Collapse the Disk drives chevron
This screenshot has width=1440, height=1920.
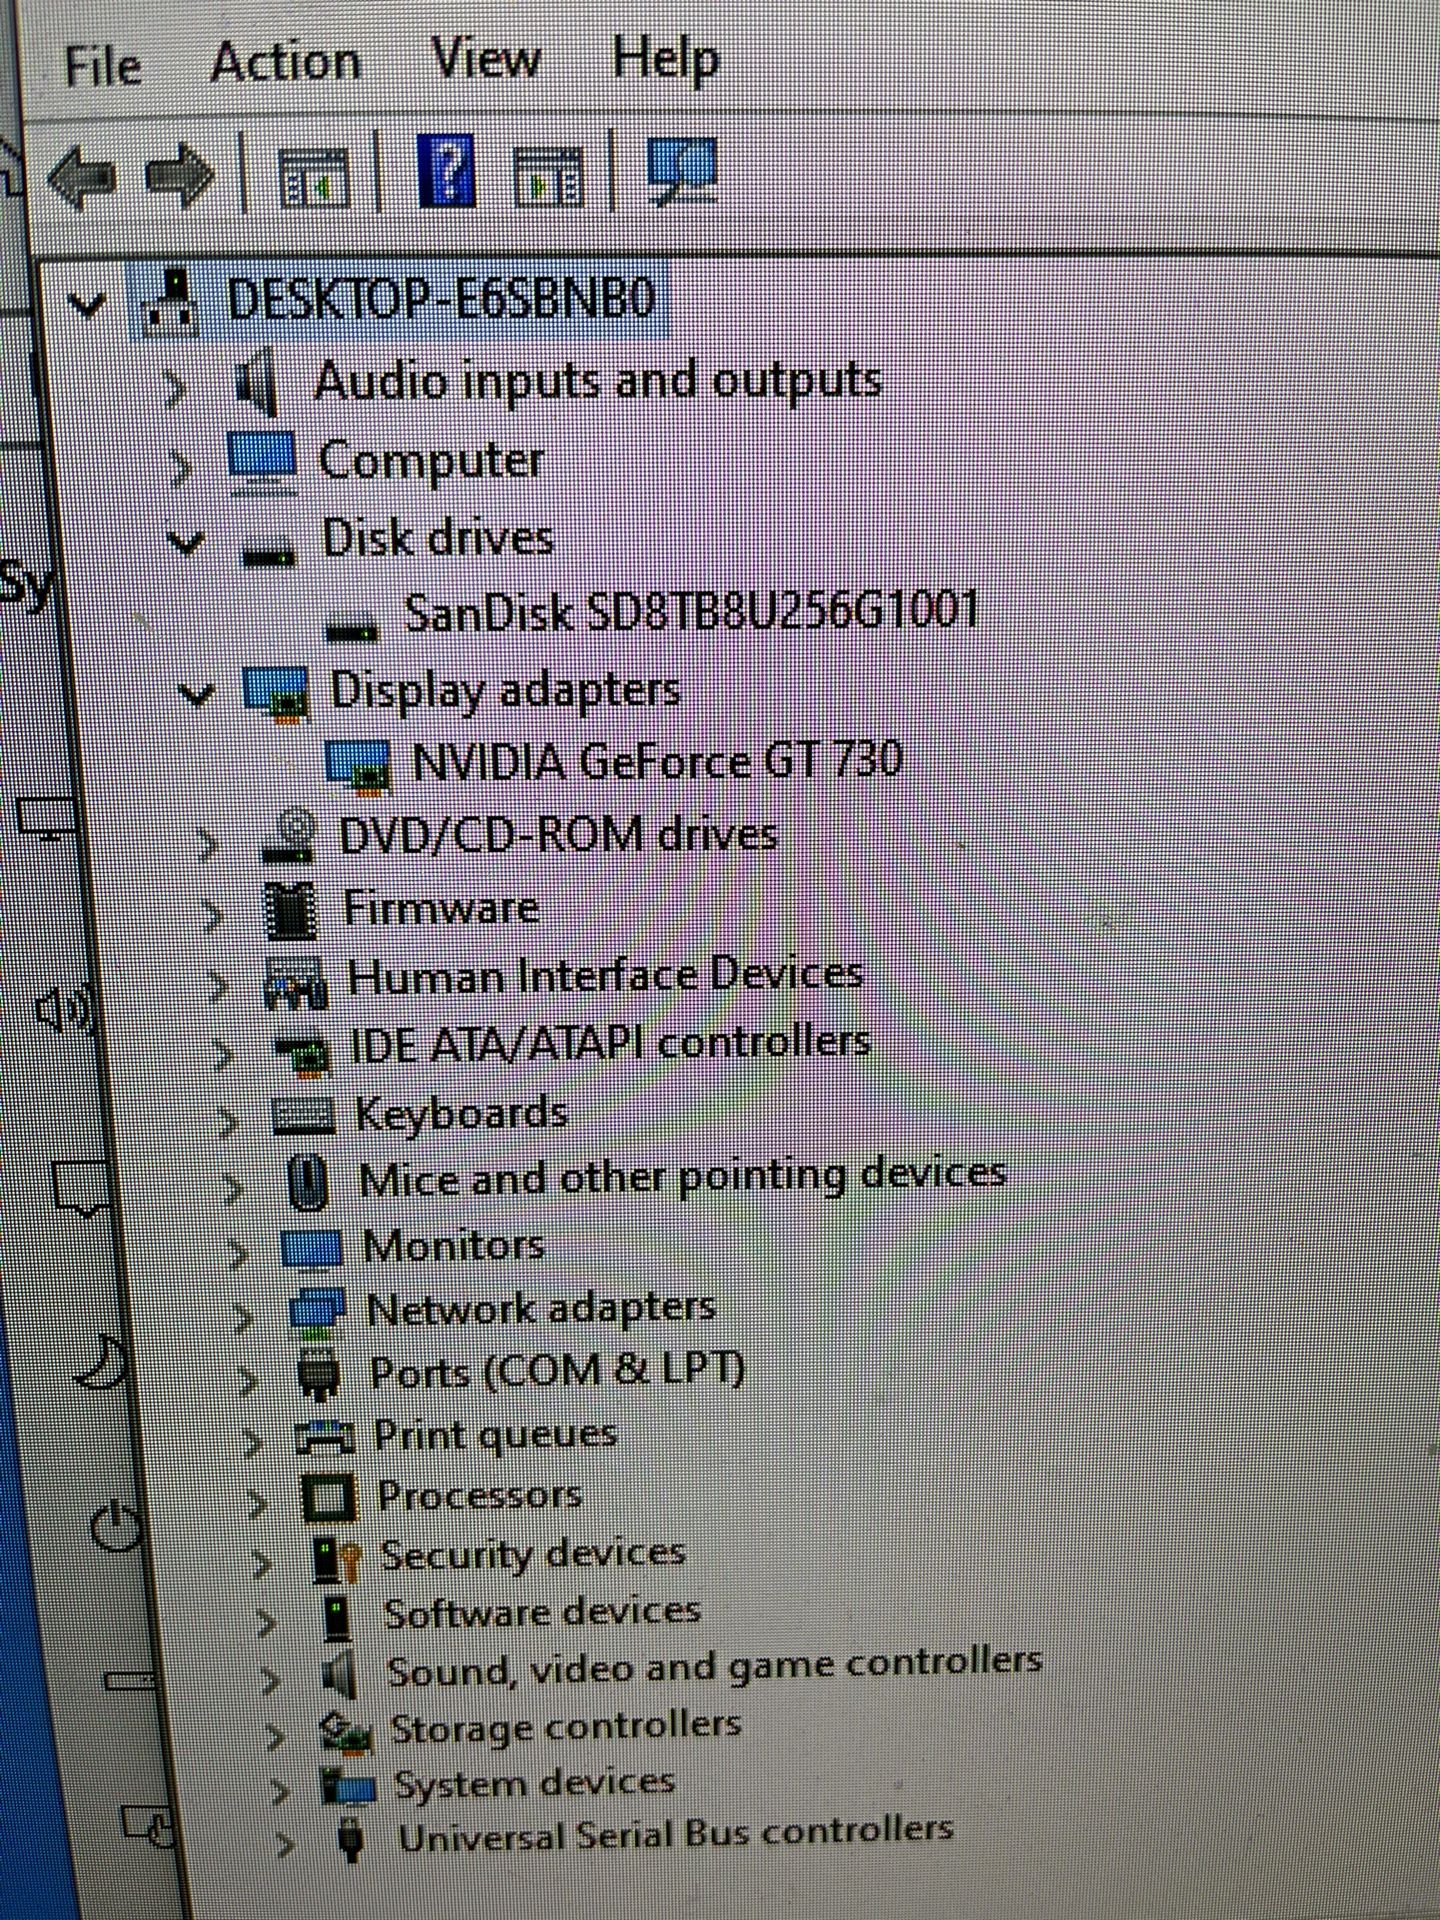pos(186,544)
